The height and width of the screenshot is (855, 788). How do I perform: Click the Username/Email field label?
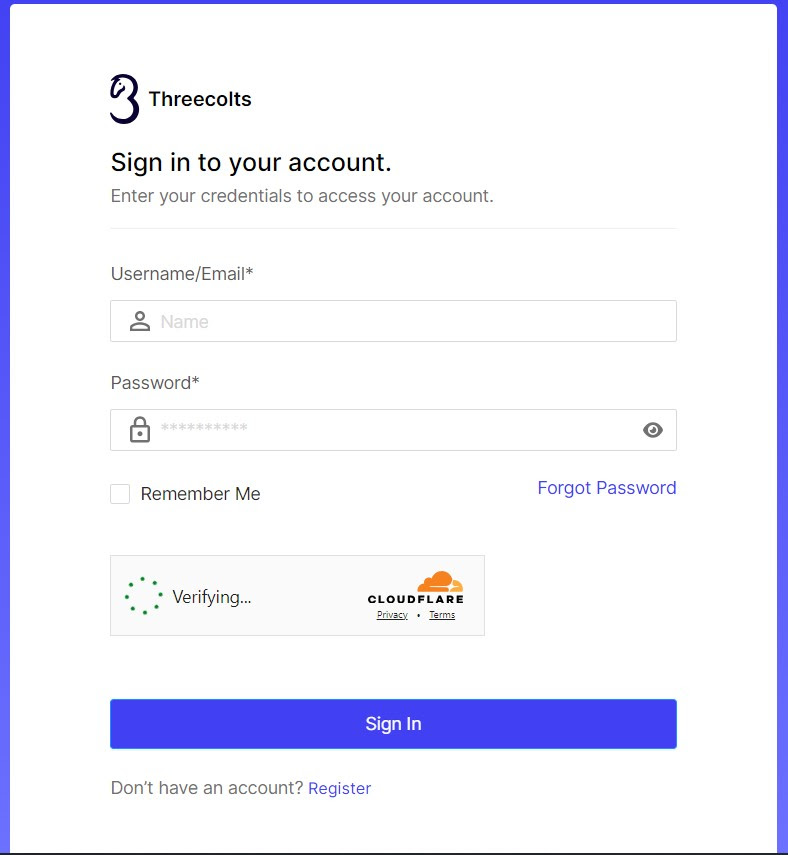click(x=182, y=274)
